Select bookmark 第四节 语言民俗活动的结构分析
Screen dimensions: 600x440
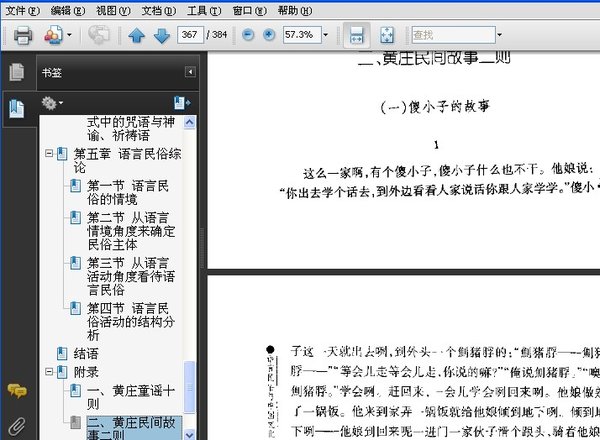point(131,321)
